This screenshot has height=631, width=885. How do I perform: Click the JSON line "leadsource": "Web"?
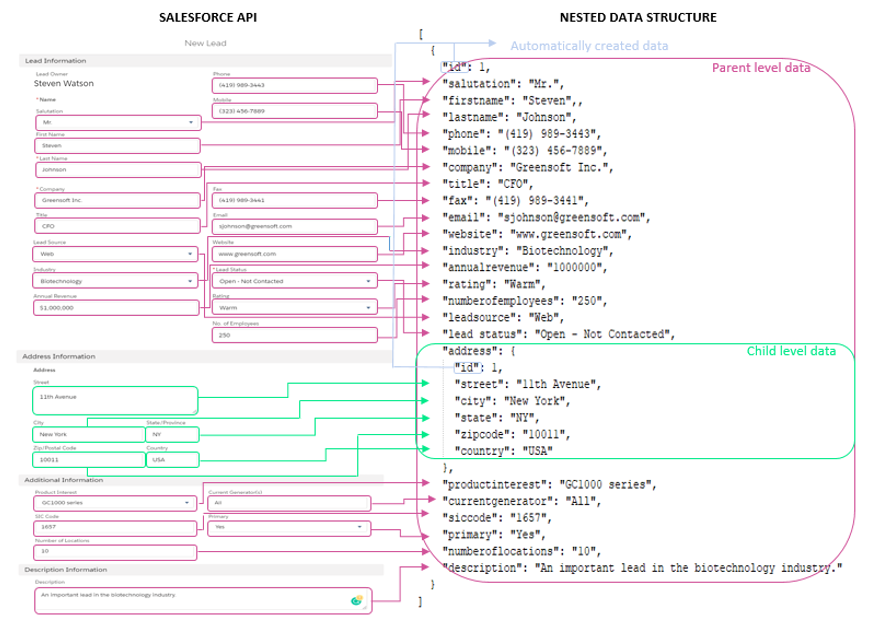(503, 318)
